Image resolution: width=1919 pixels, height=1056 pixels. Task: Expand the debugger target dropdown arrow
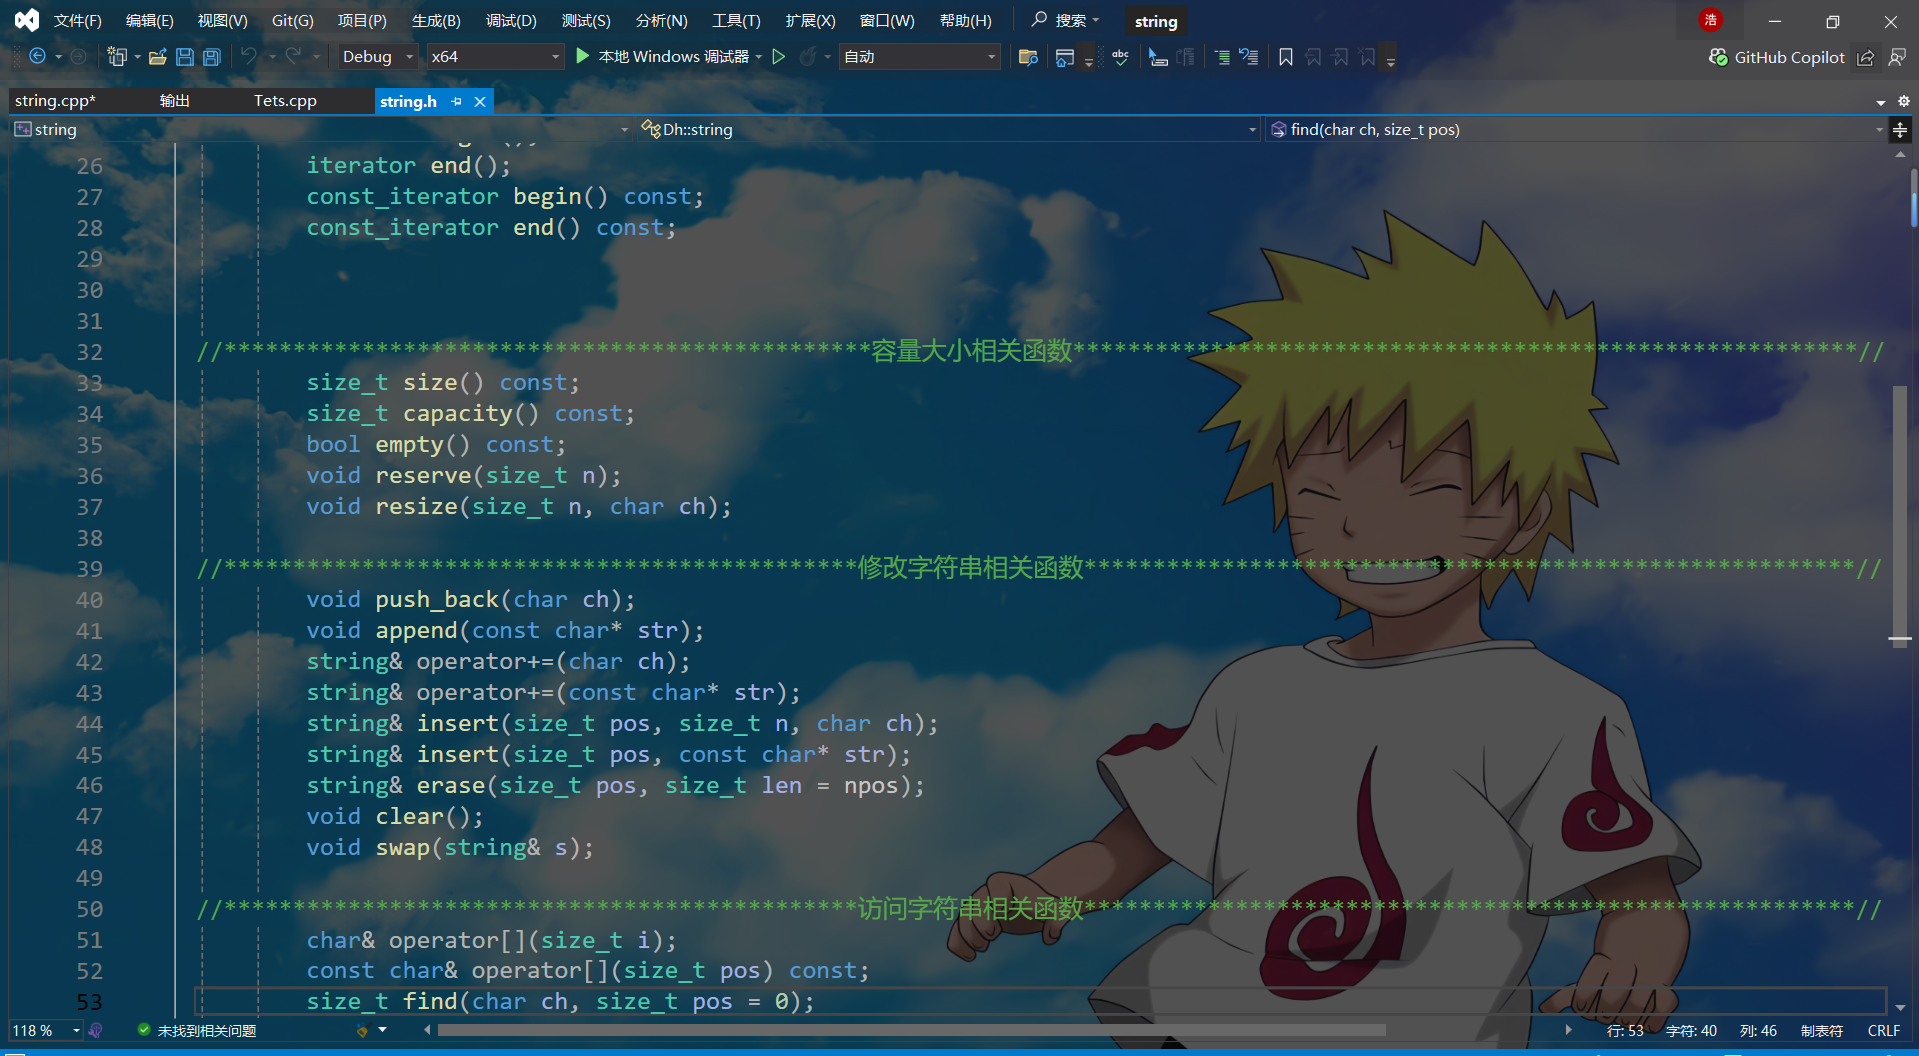click(759, 57)
